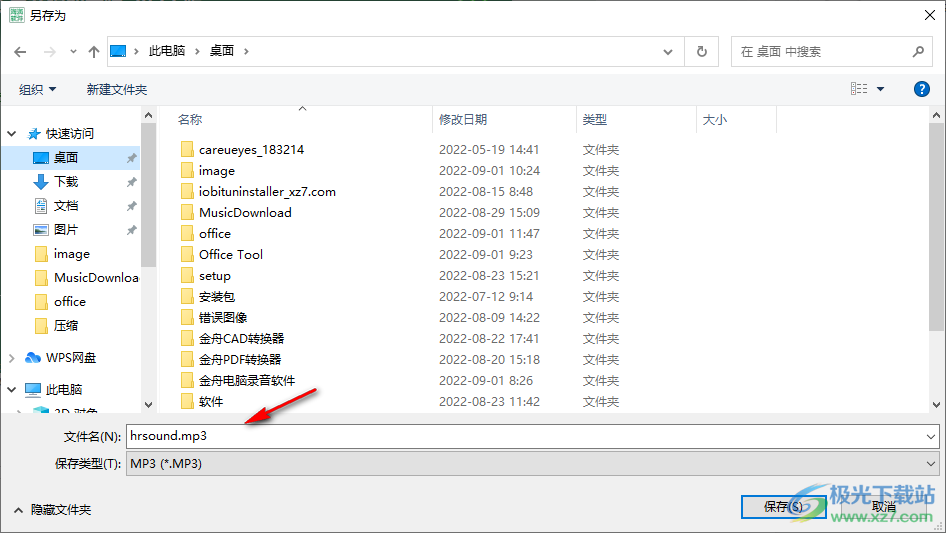Select the 金舟CAD转换器 folder

(x=241, y=339)
